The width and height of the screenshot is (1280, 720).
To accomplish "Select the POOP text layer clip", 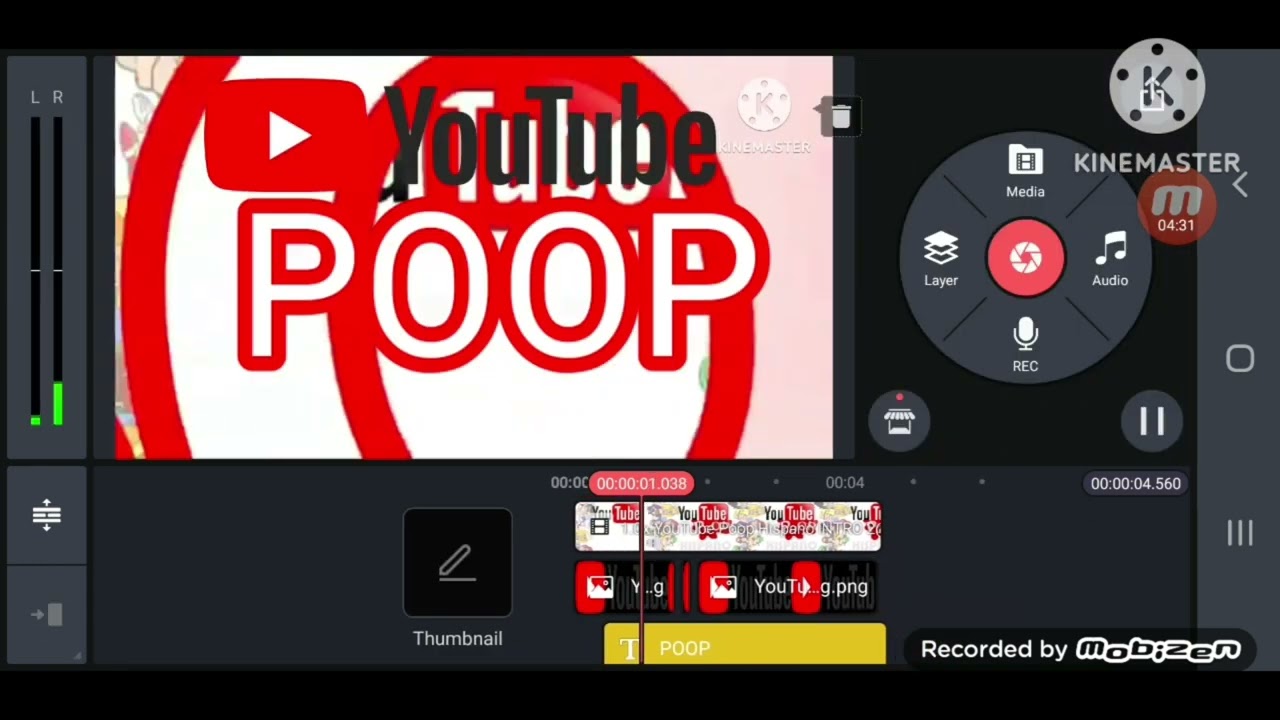I will click(x=745, y=645).
